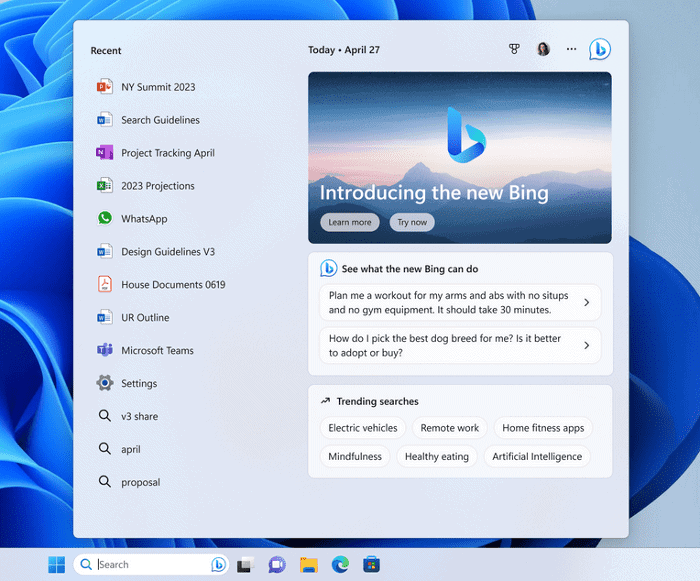Click the magnifier icon in taskbar search box
Image resolution: width=700 pixels, height=581 pixels.
tap(86, 564)
